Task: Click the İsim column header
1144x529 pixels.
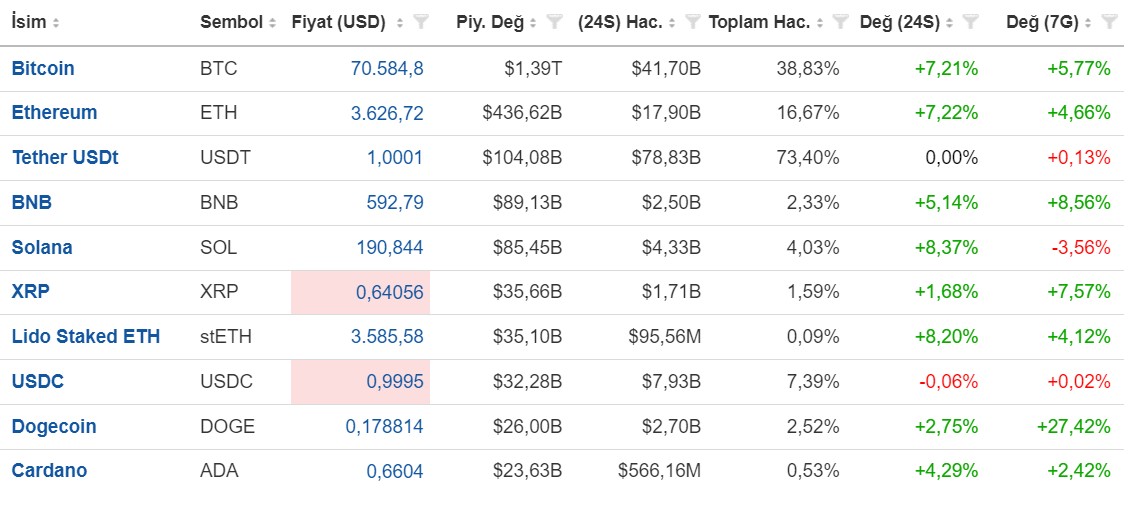Action: click(x=29, y=23)
